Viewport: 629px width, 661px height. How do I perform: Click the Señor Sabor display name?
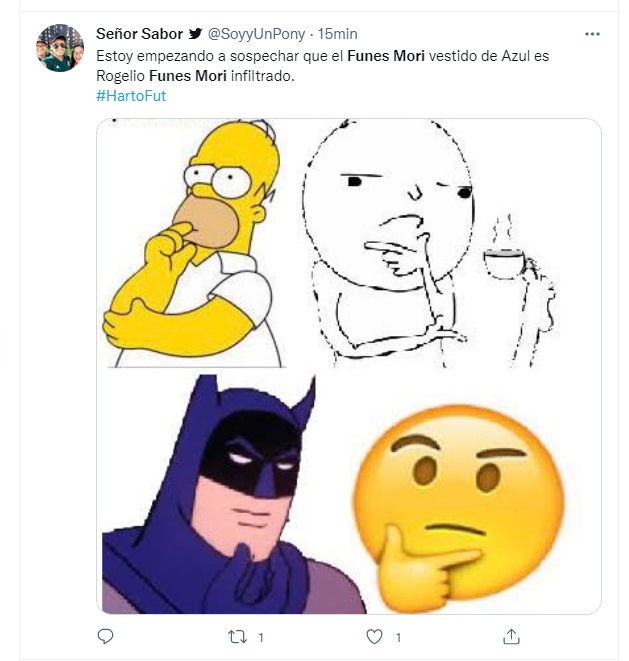139,34
